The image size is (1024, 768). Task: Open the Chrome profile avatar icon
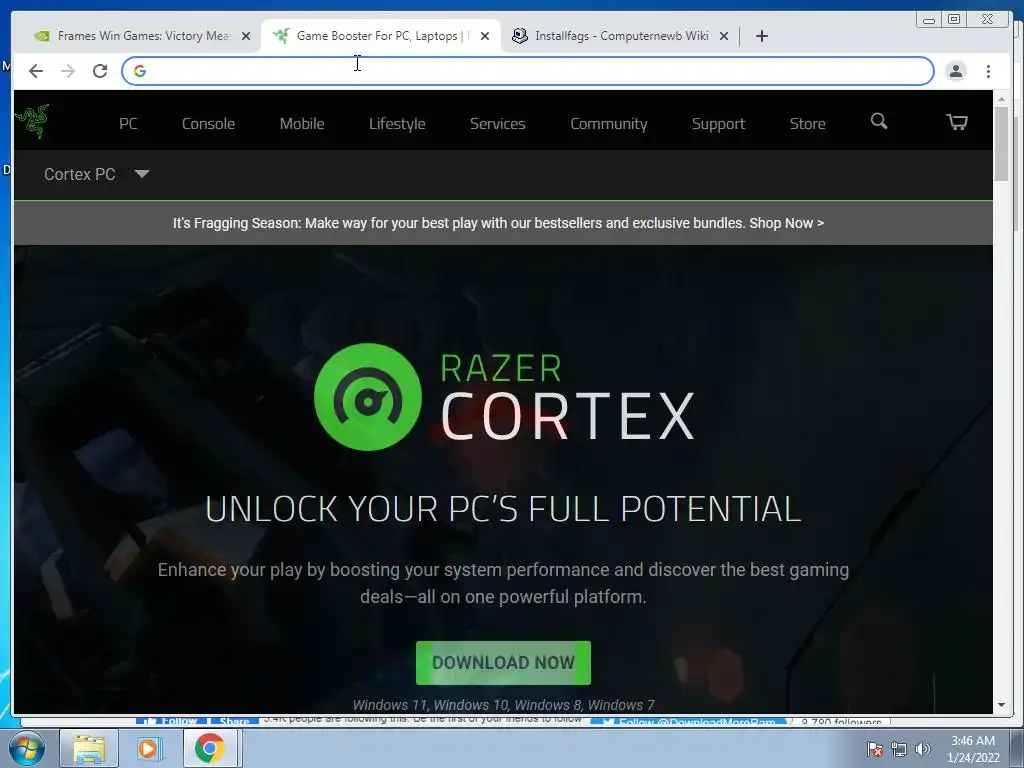click(955, 71)
